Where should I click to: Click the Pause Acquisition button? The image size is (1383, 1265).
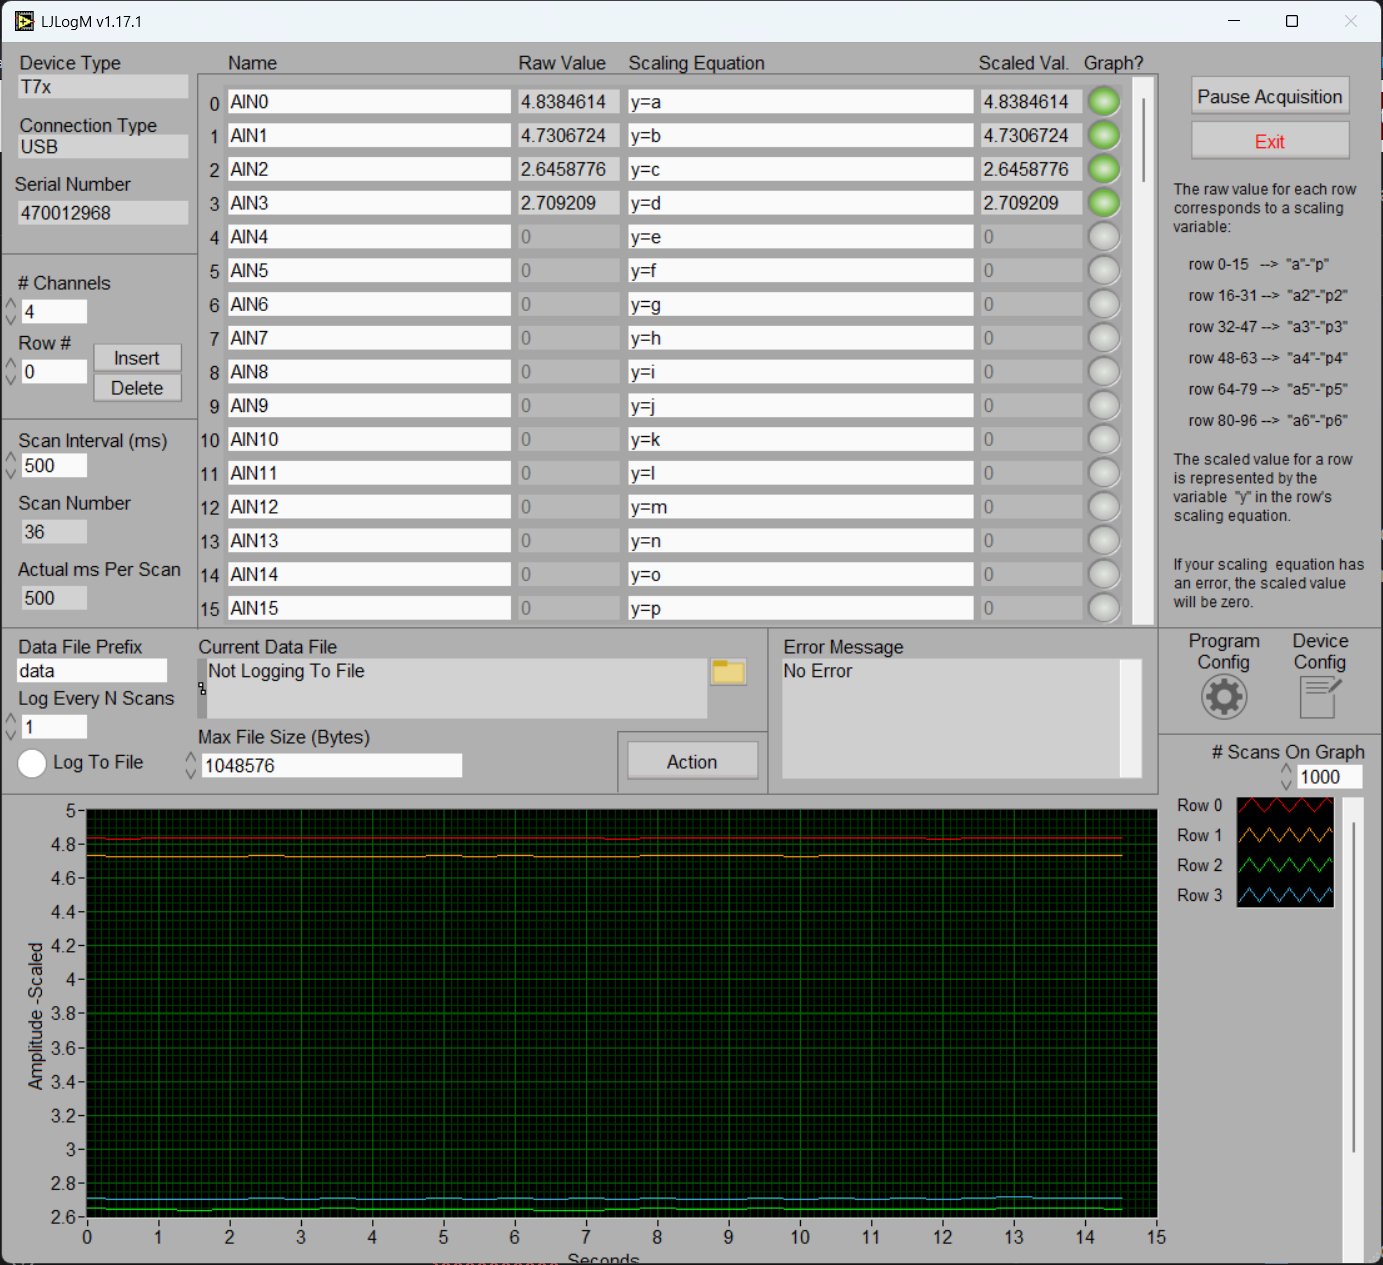pos(1269,97)
